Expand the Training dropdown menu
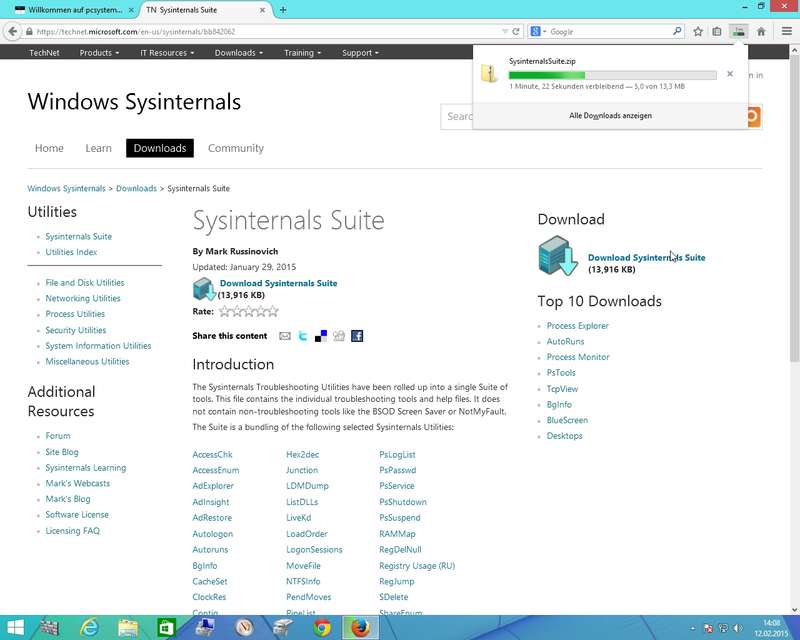The height and width of the screenshot is (640, 800). click(302, 53)
